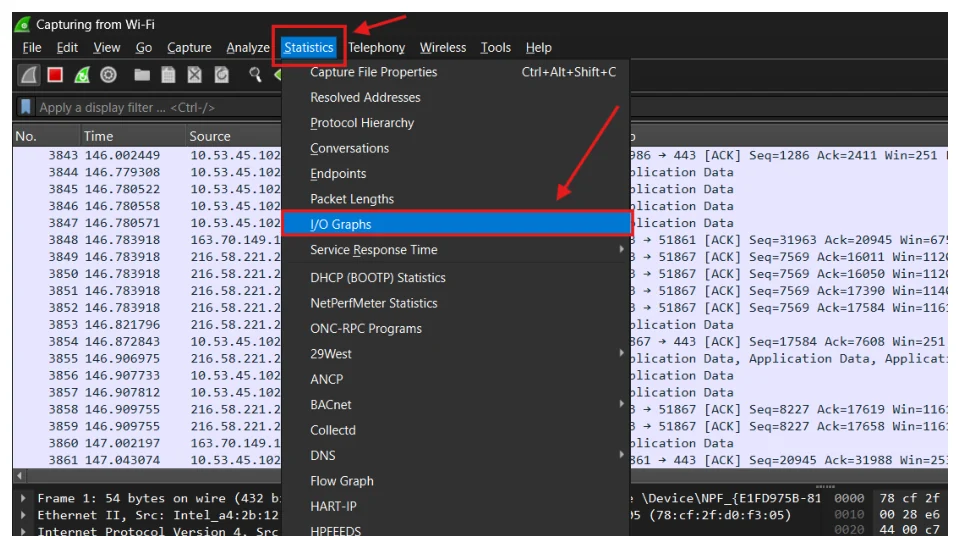
Task: Click the Wireshark logo in the title bar
Action: click(x=23, y=25)
